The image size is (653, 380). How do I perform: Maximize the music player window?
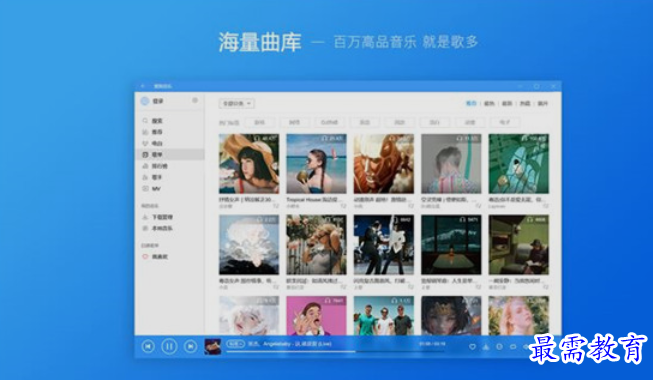[536, 86]
